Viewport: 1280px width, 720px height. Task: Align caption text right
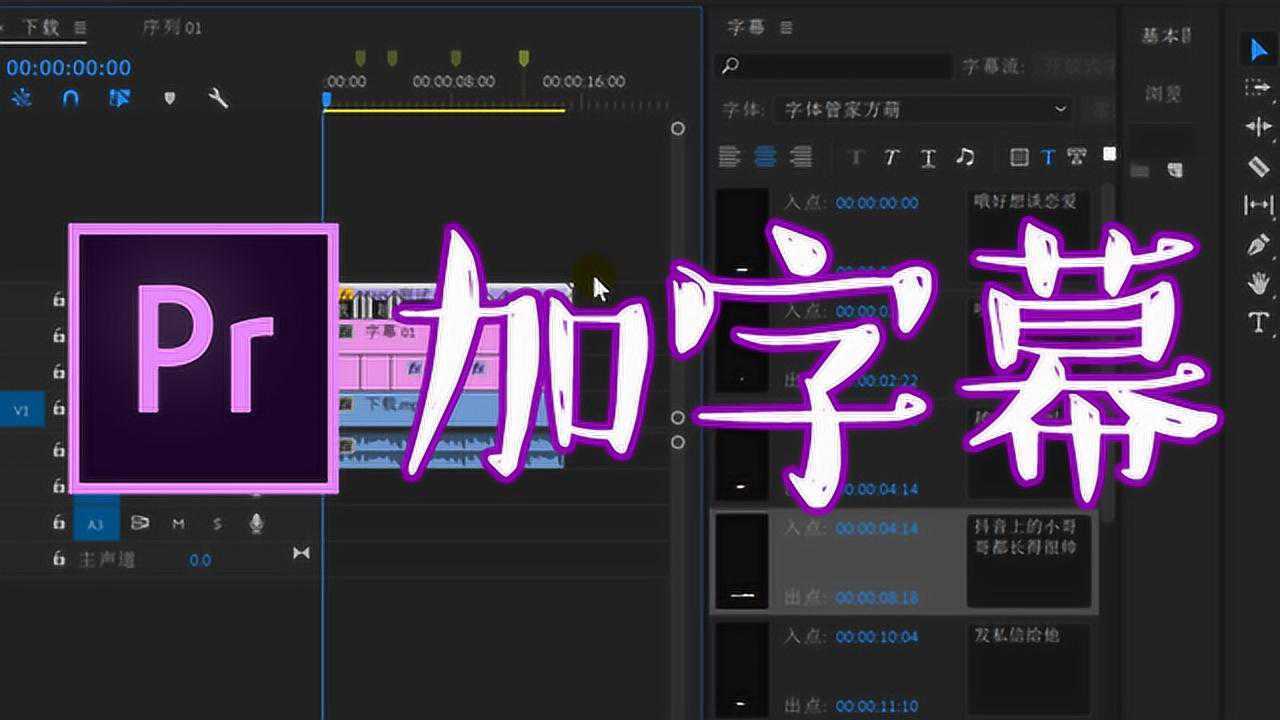tap(800, 156)
